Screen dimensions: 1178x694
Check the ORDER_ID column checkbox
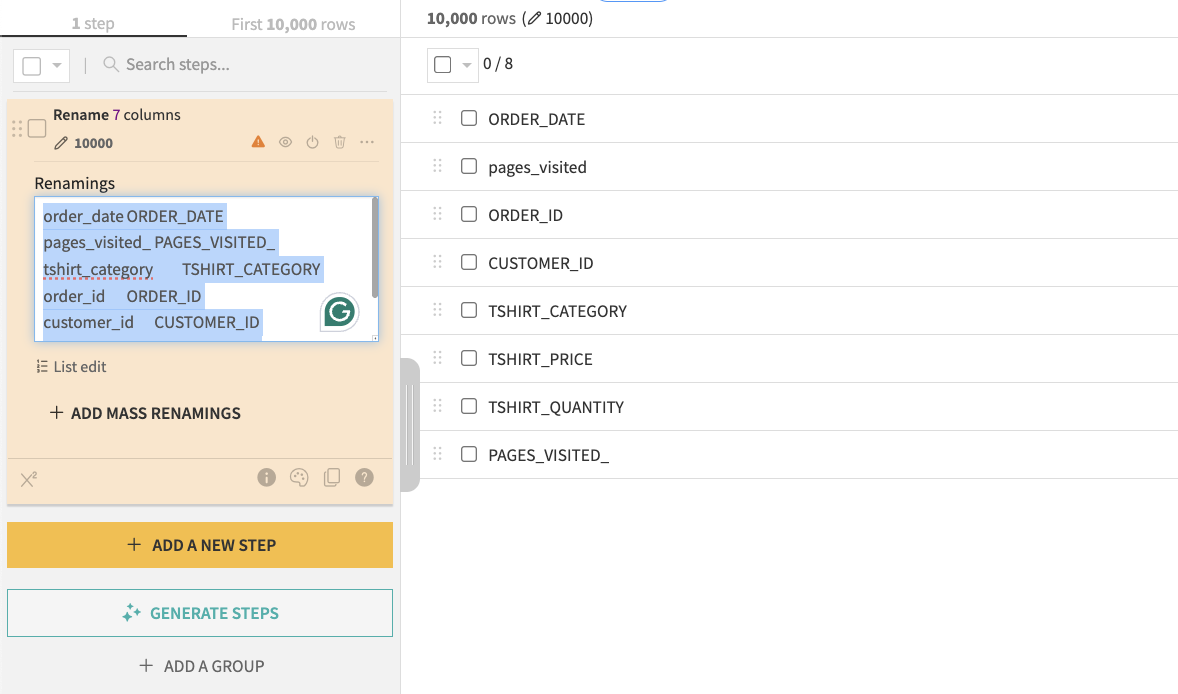click(469, 214)
